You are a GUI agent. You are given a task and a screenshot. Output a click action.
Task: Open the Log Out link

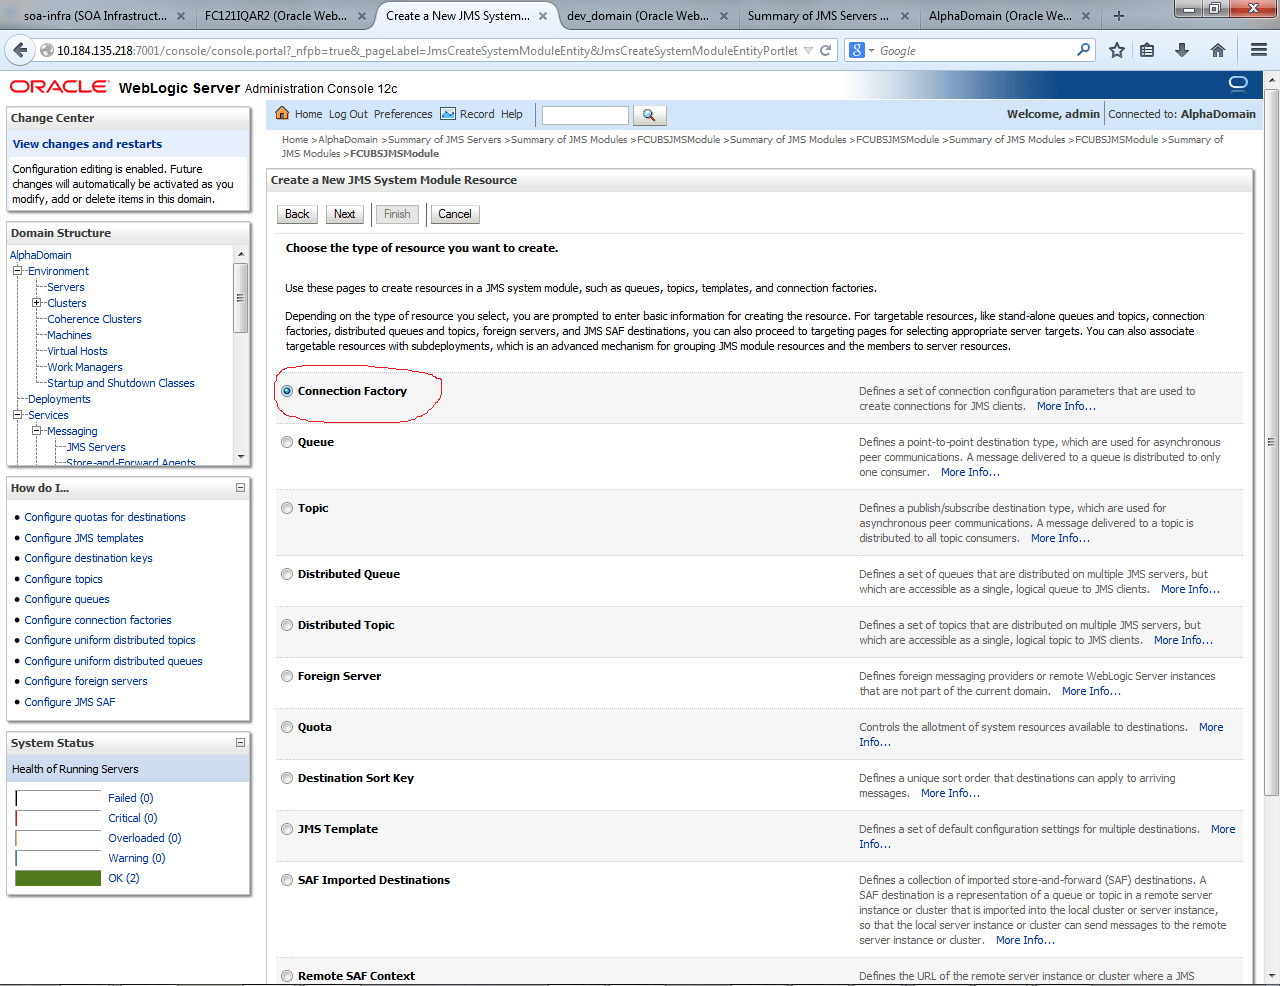[348, 114]
